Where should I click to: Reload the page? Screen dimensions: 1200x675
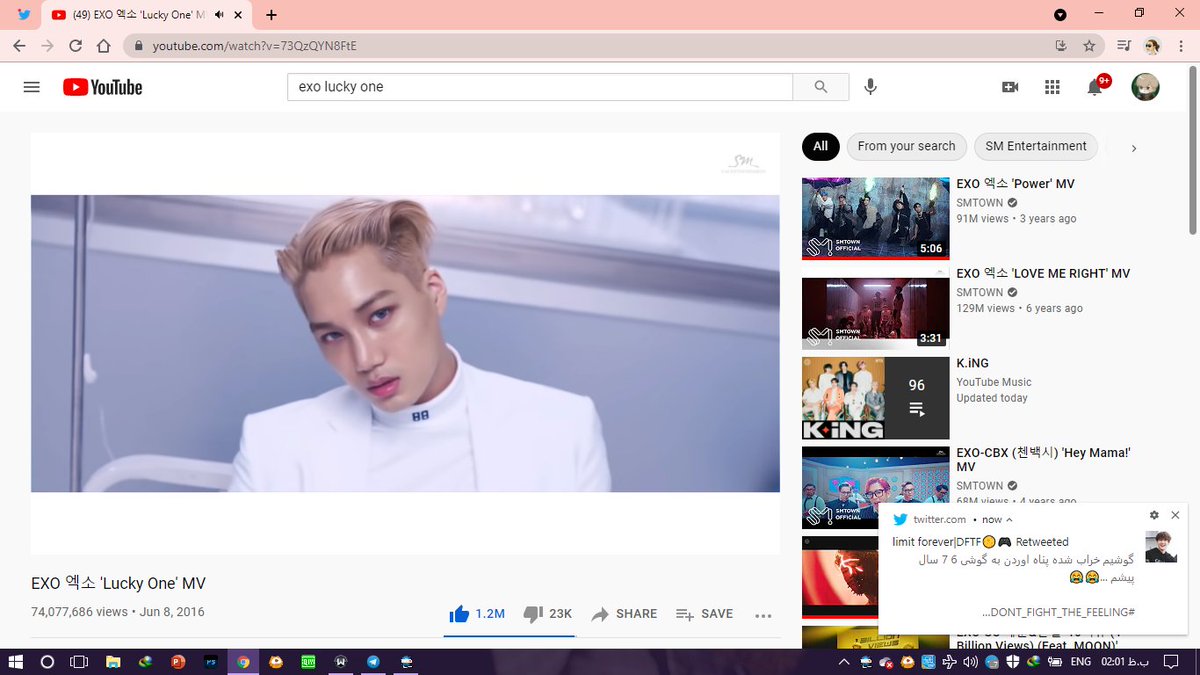pyautogui.click(x=75, y=46)
